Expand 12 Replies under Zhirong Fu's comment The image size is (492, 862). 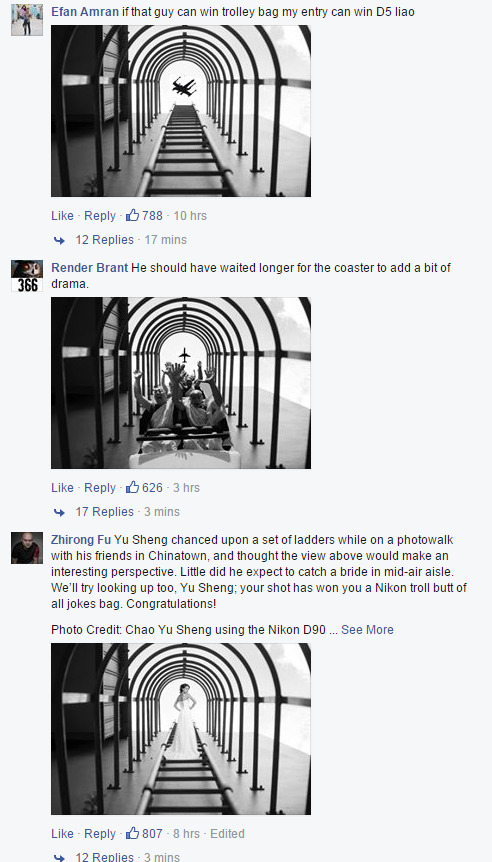pyautogui.click(x=104, y=857)
